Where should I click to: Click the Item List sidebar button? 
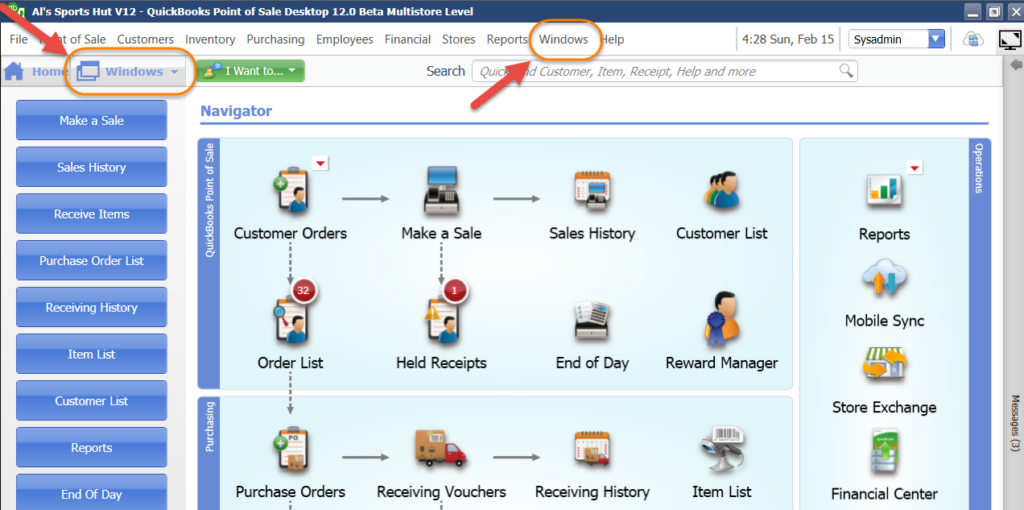click(x=91, y=354)
